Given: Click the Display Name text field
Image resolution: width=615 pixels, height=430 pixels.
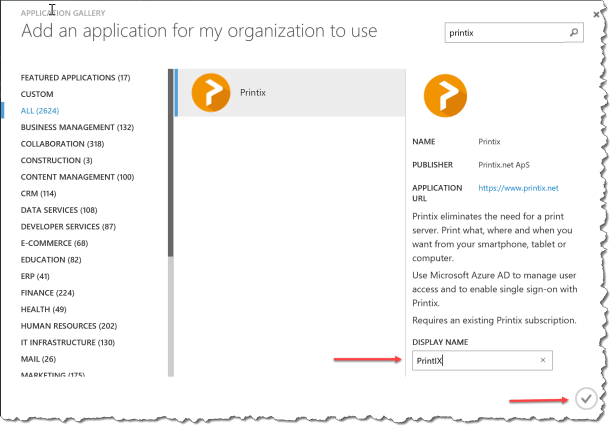Looking at the screenshot, I should click(x=473, y=360).
